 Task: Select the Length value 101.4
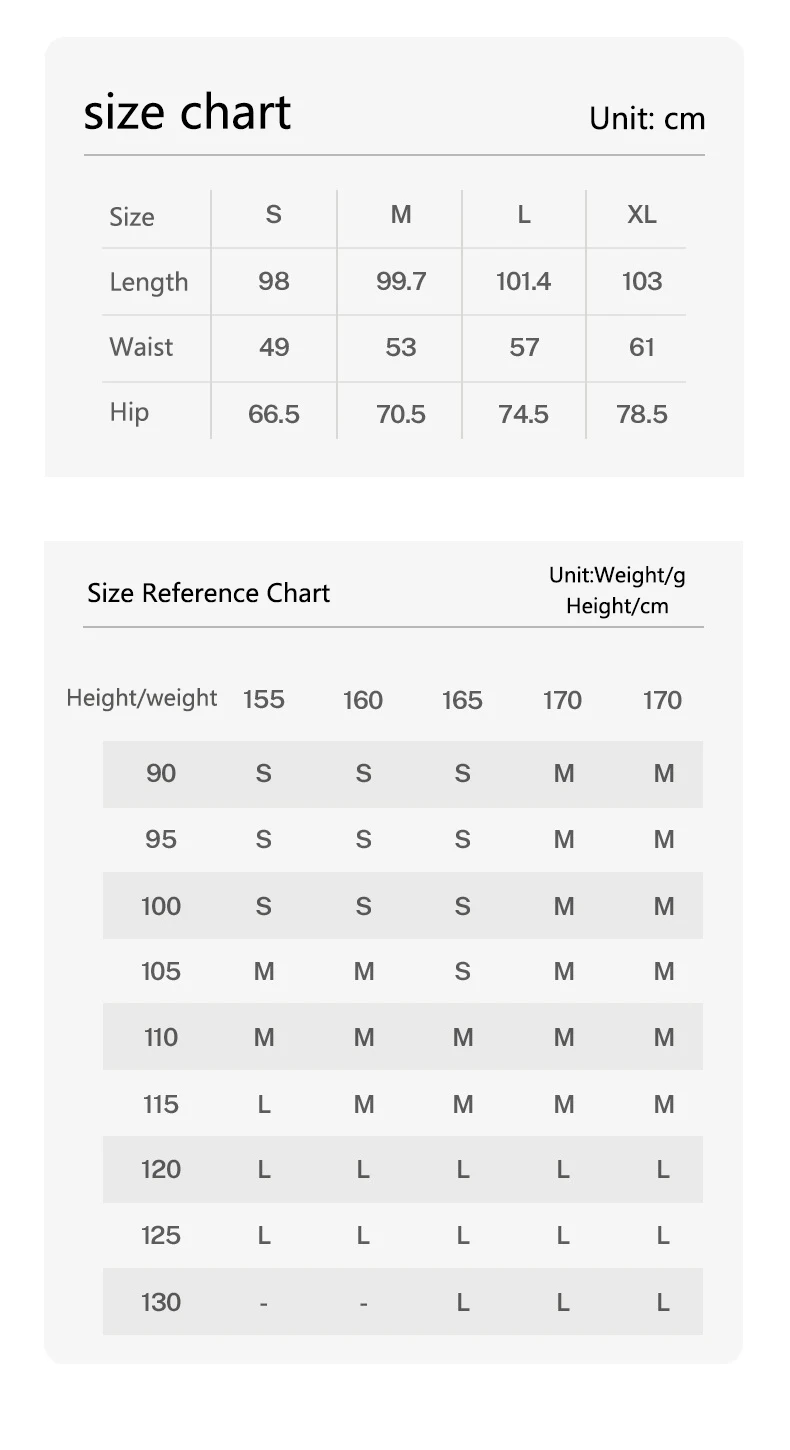(x=524, y=281)
